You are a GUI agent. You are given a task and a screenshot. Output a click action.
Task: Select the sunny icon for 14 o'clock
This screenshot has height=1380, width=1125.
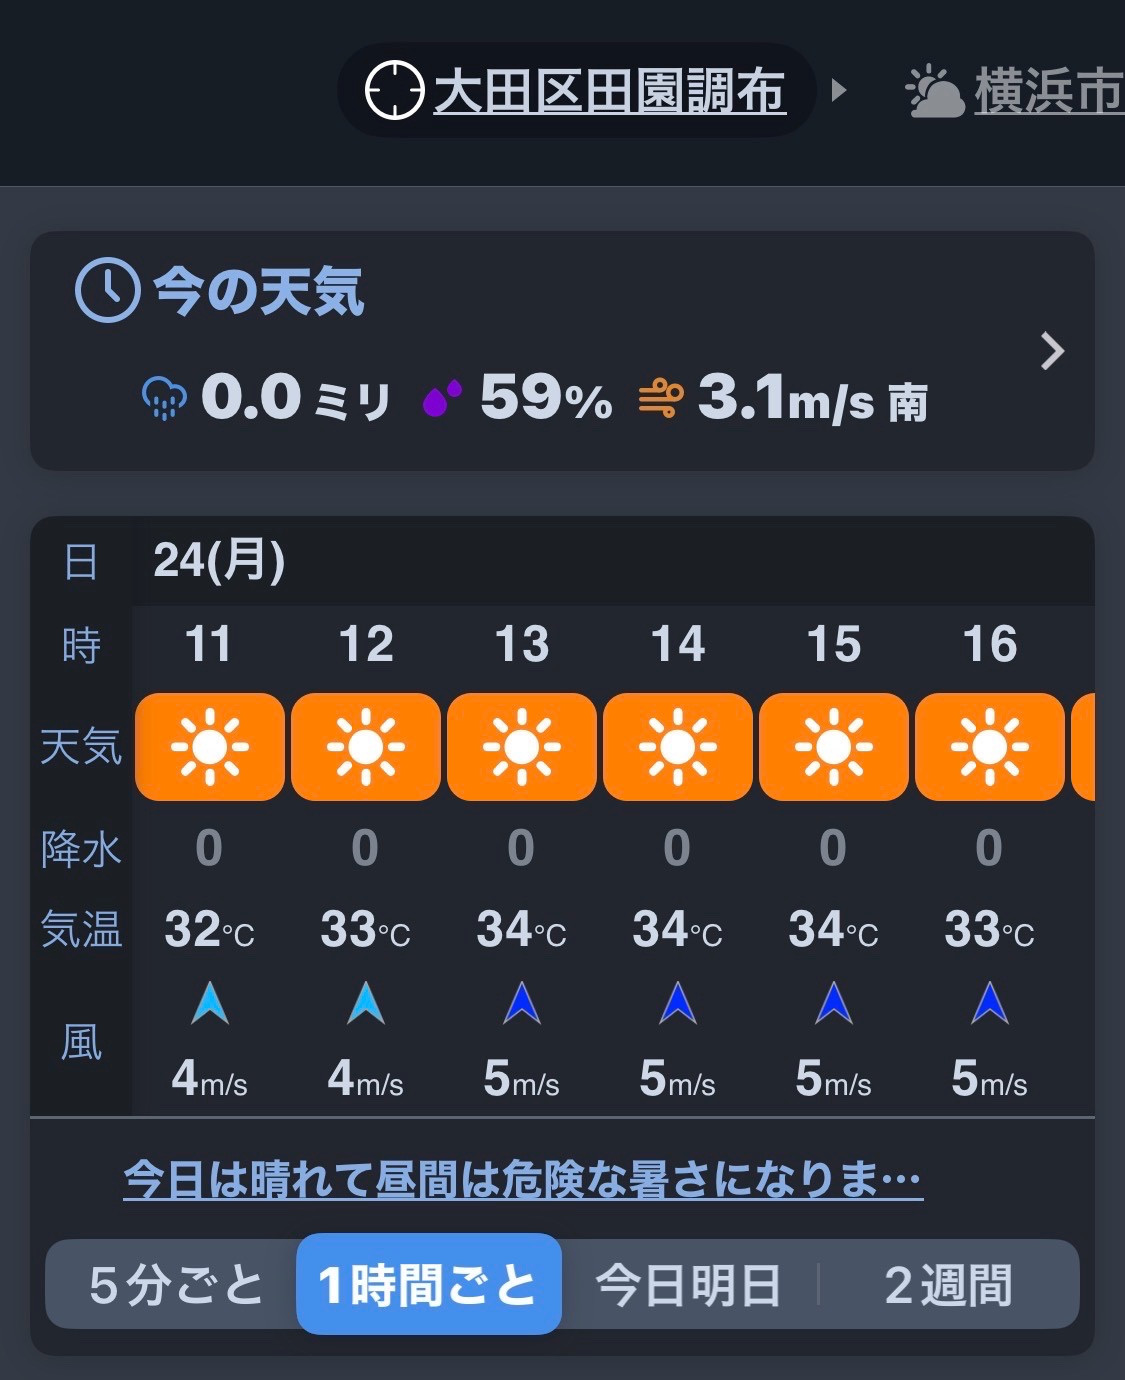(678, 747)
